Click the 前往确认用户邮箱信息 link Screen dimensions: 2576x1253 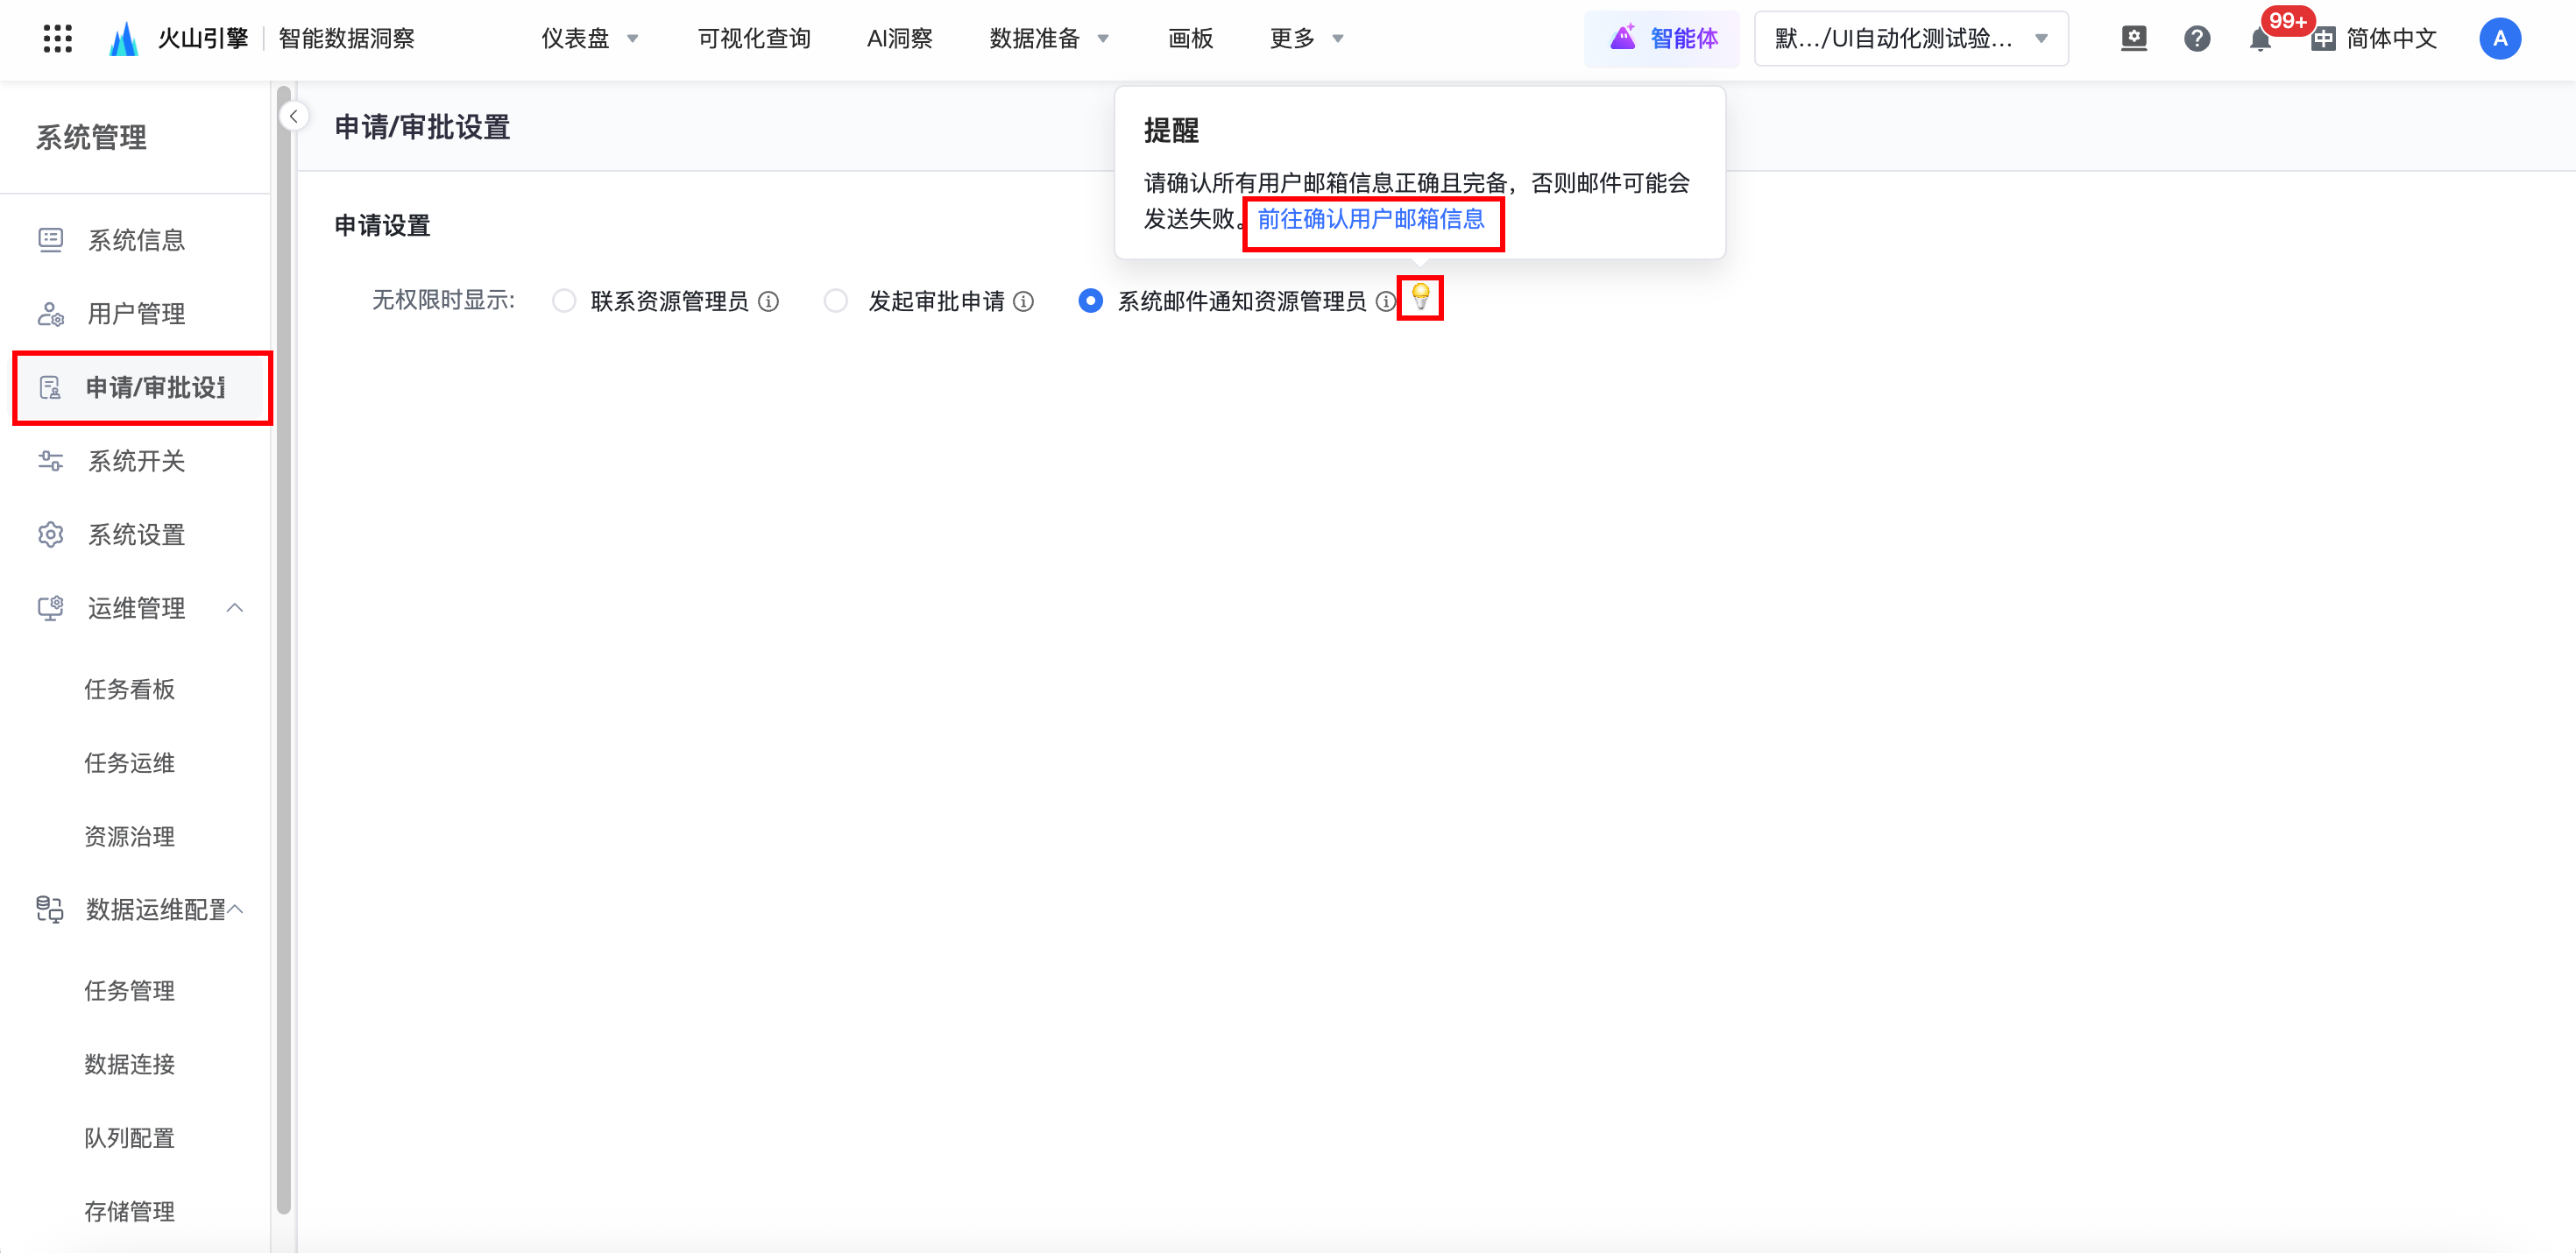click(x=1370, y=219)
